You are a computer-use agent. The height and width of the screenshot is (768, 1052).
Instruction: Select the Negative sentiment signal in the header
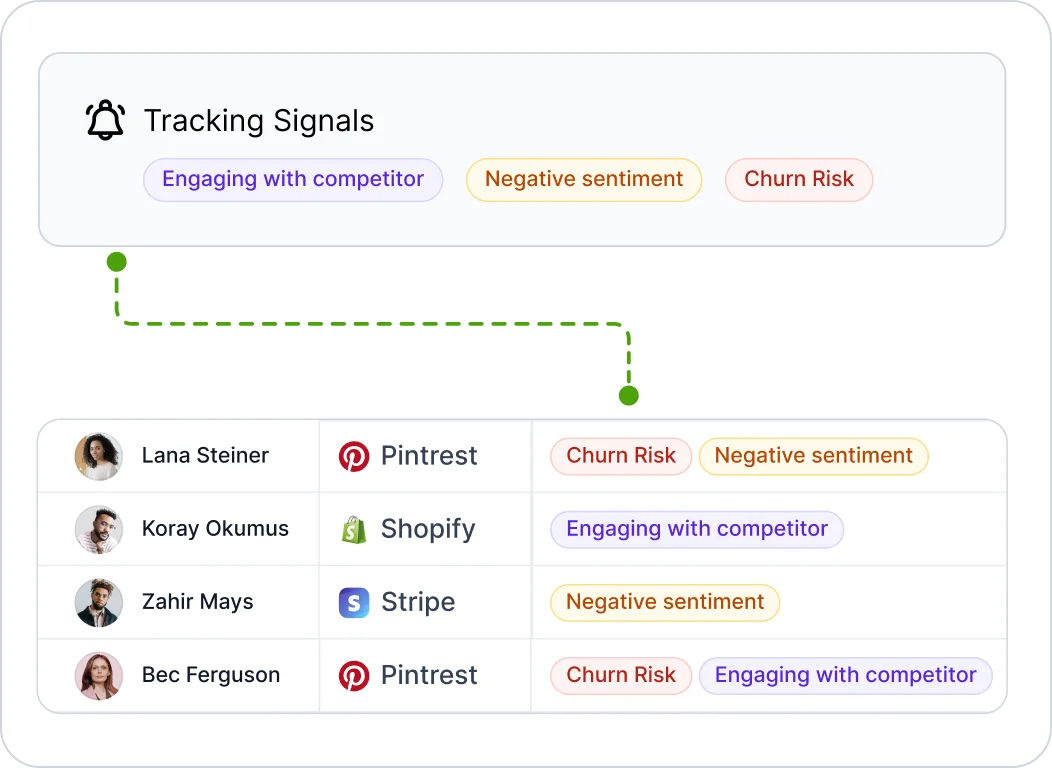coord(584,180)
